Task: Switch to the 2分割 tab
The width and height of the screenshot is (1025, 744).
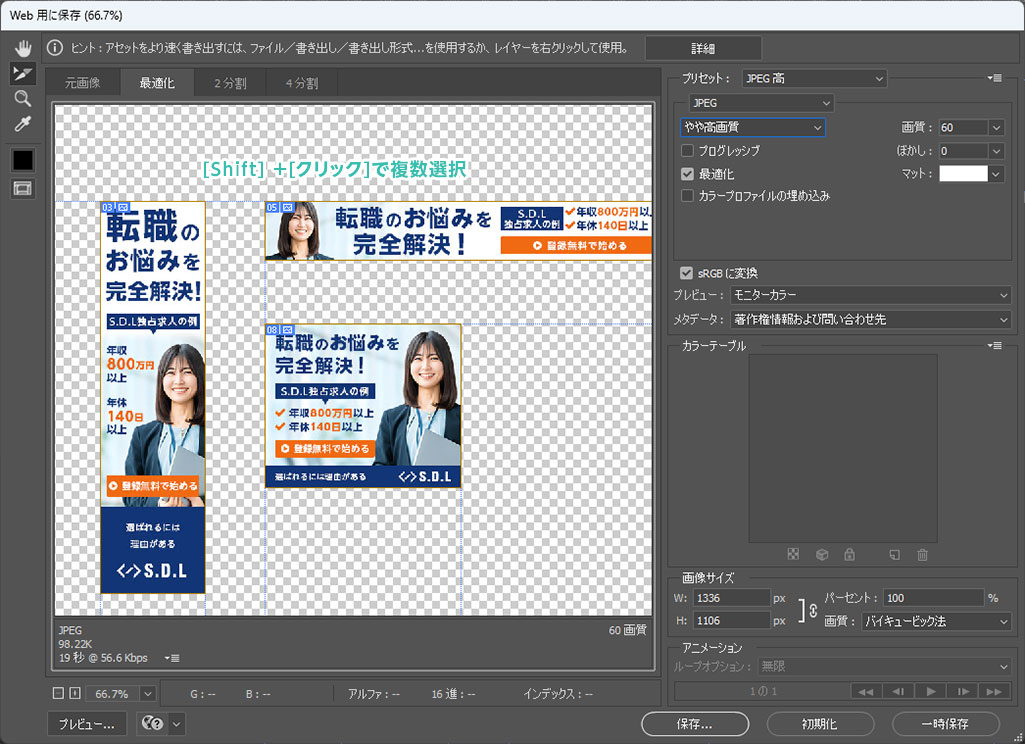Action: [x=230, y=83]
